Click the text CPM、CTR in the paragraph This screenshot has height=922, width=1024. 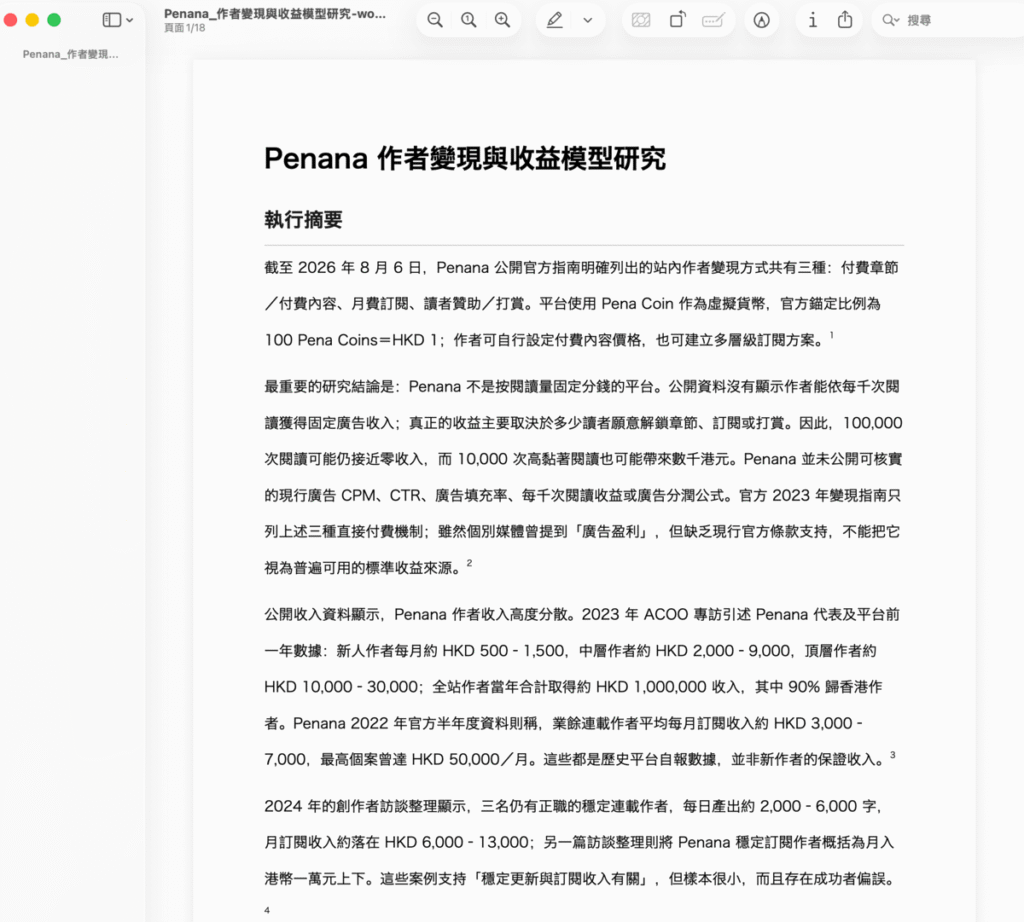pos(381,496)
